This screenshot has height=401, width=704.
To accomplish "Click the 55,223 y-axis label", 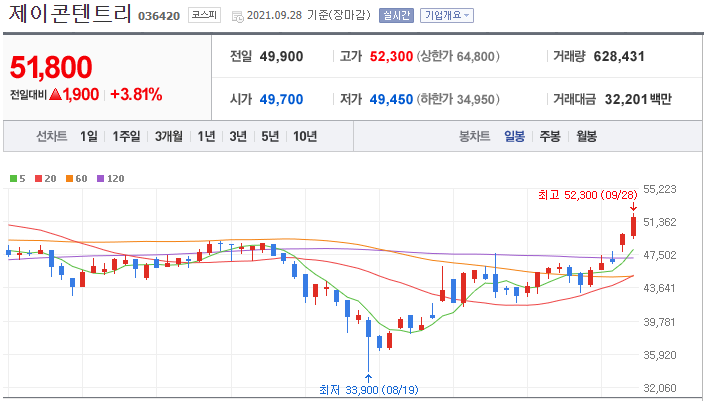I will (x=660, y=189).
